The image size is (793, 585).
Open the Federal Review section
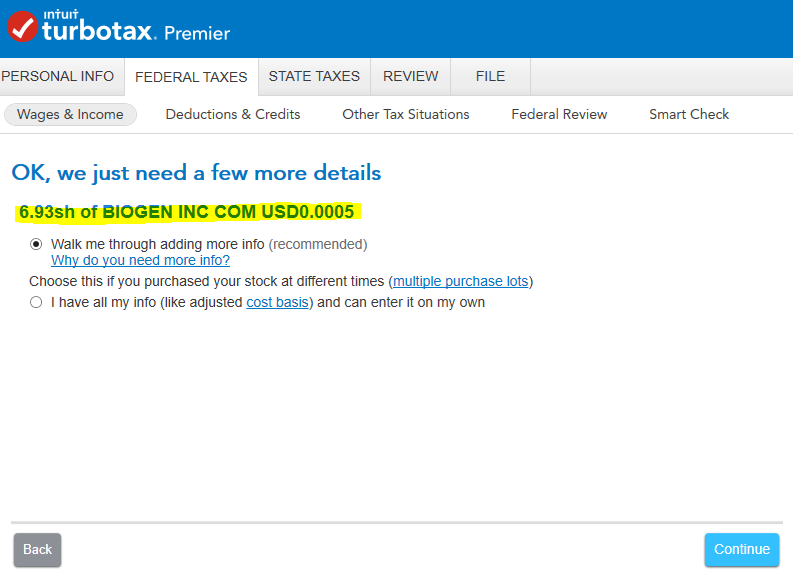pyautogui.click(x=559, y=114)
